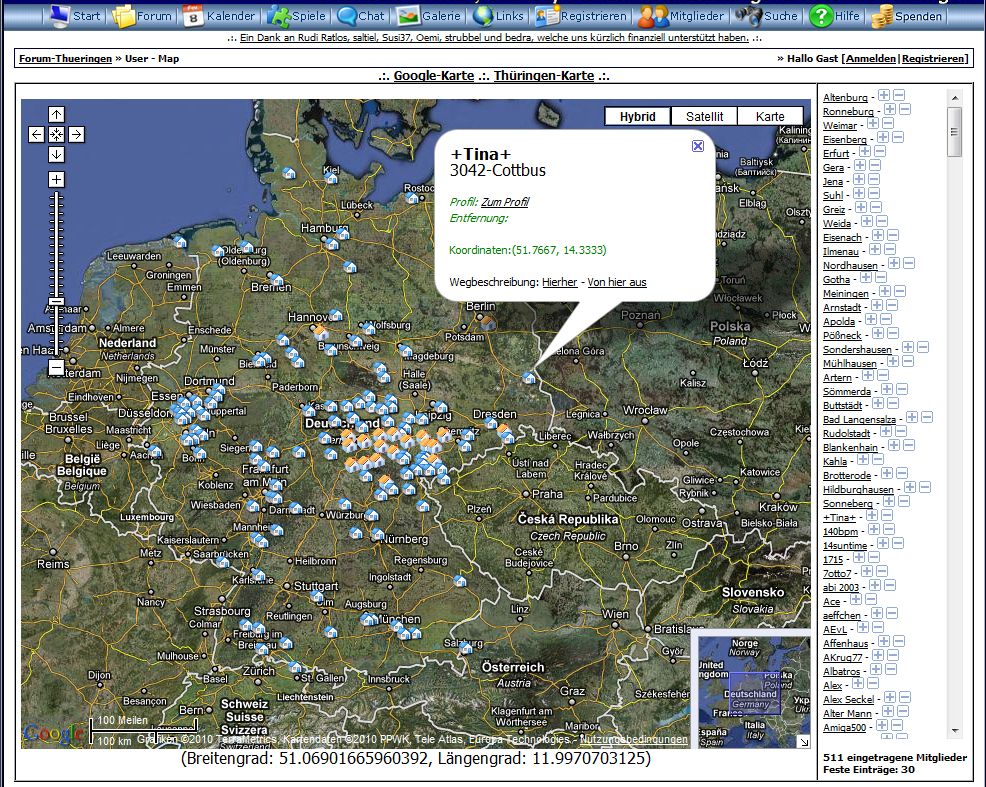Collapse the overview mini-map corner arrow
The height and width of the screenshot is (787, 986).
click(803, 741)
